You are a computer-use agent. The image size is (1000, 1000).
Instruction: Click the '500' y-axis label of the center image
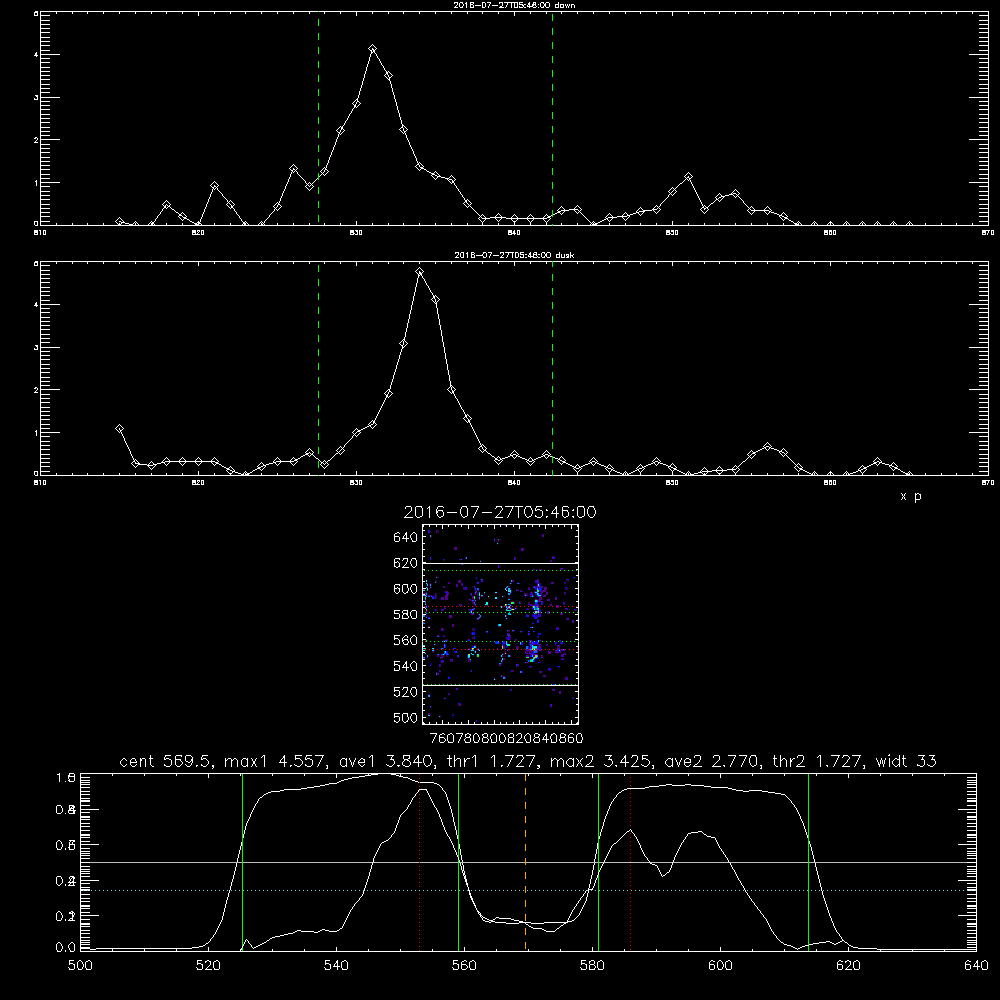pos(406,717)
